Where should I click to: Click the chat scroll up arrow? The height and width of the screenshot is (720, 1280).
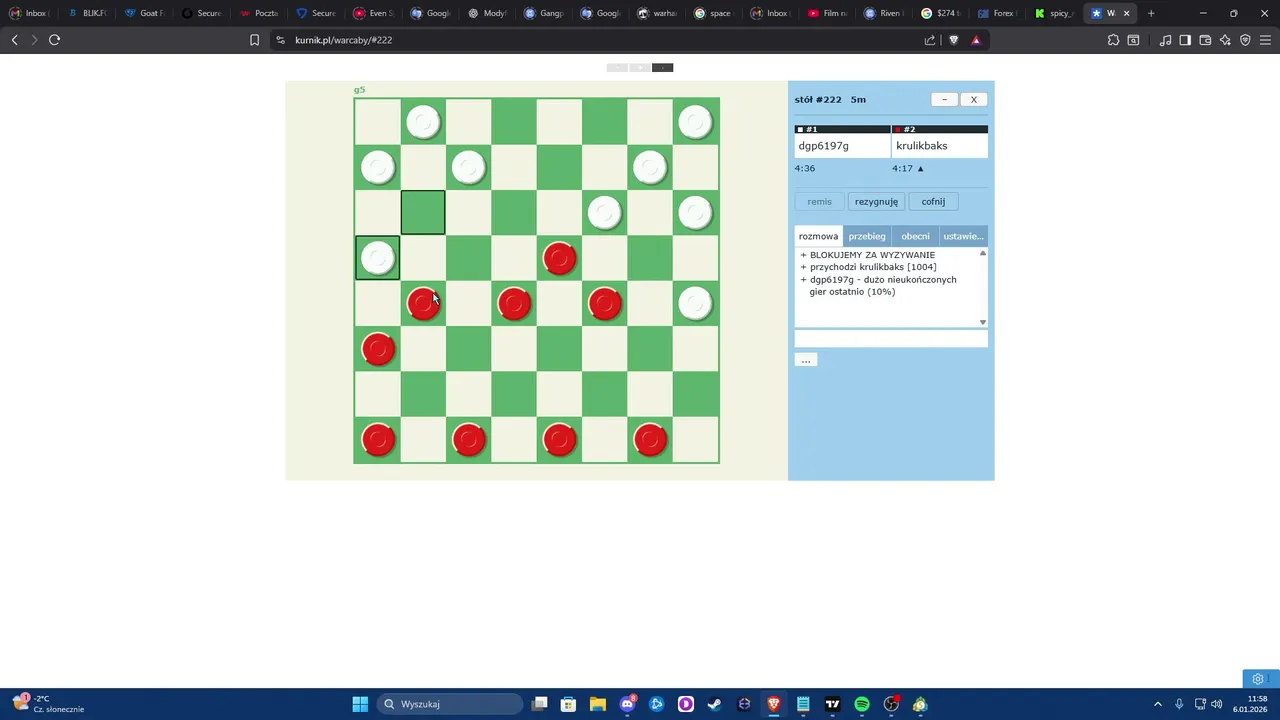coord(983,253)
